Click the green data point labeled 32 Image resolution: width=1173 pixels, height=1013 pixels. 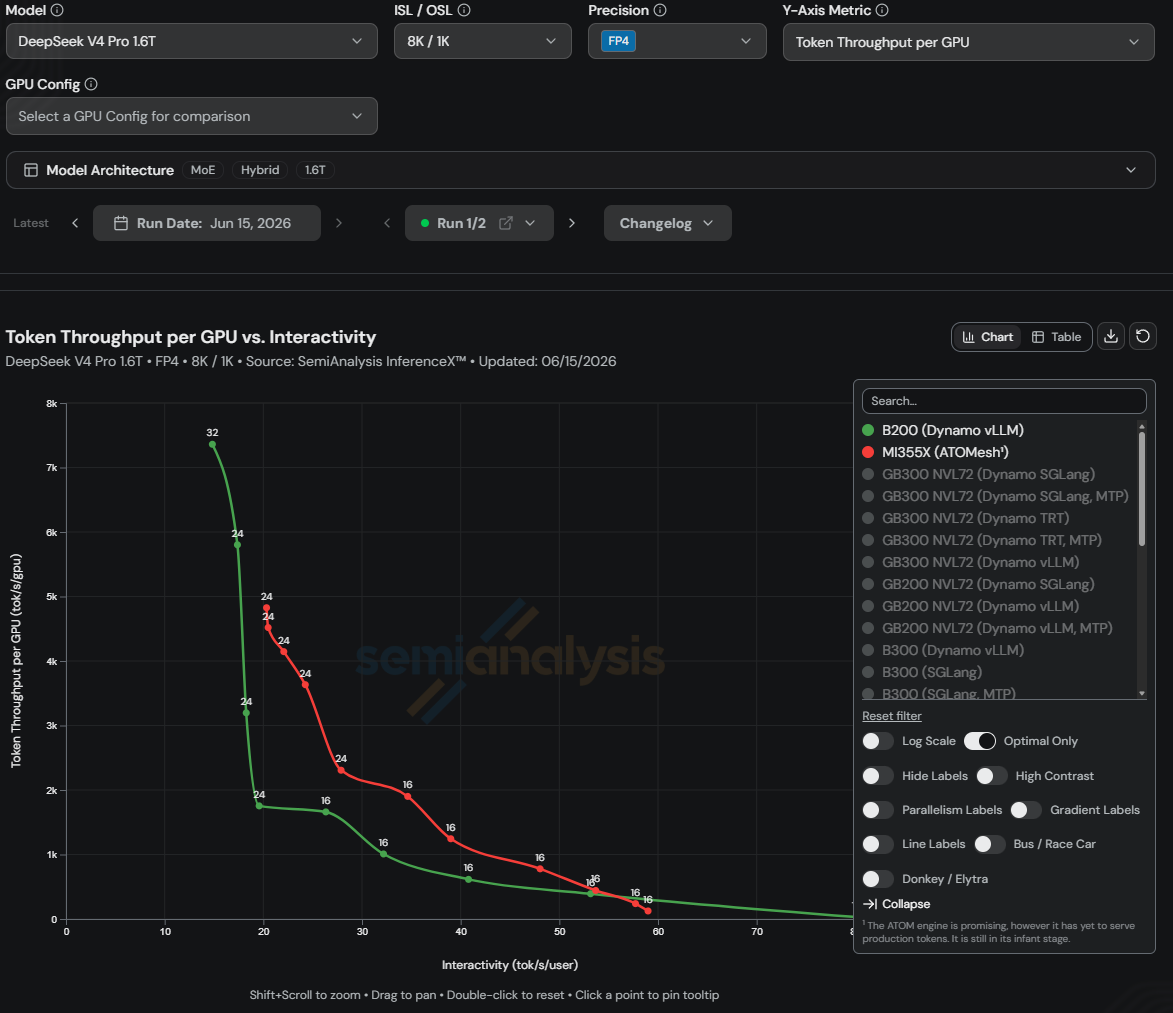coord(212,444)
